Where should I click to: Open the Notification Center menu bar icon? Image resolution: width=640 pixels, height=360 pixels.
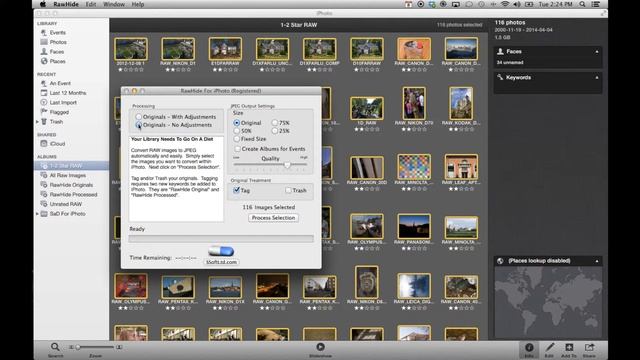596,4
